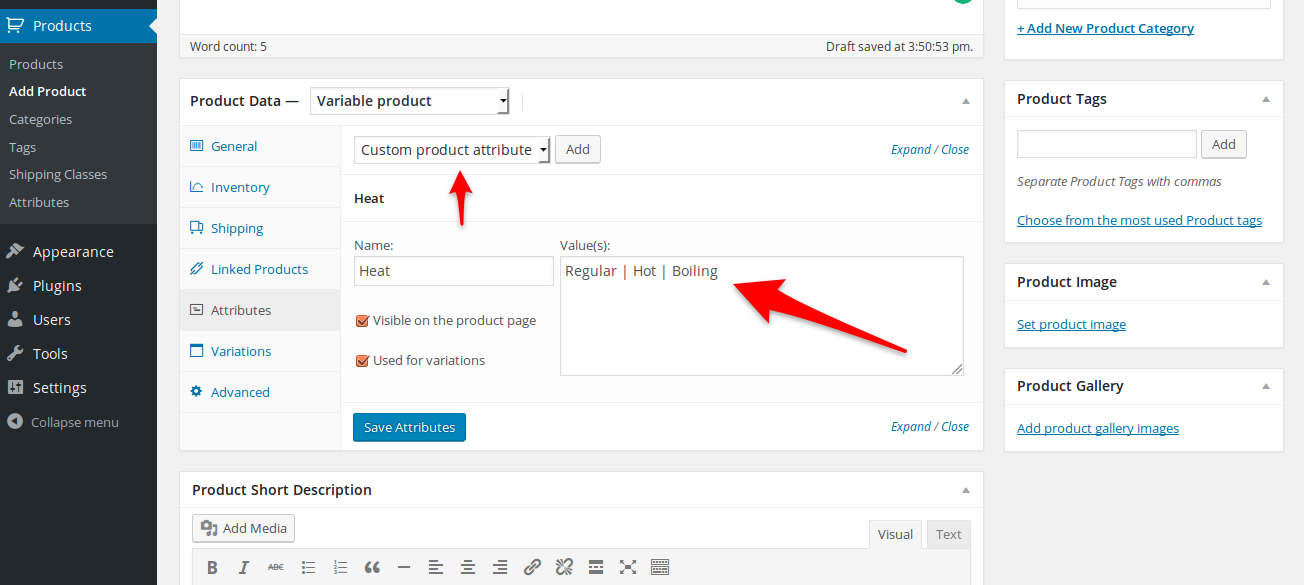The image size is (1304, 585).
Task: Switch to the Text editor tab
Action: pyautogui.click(x=948, y=534)
